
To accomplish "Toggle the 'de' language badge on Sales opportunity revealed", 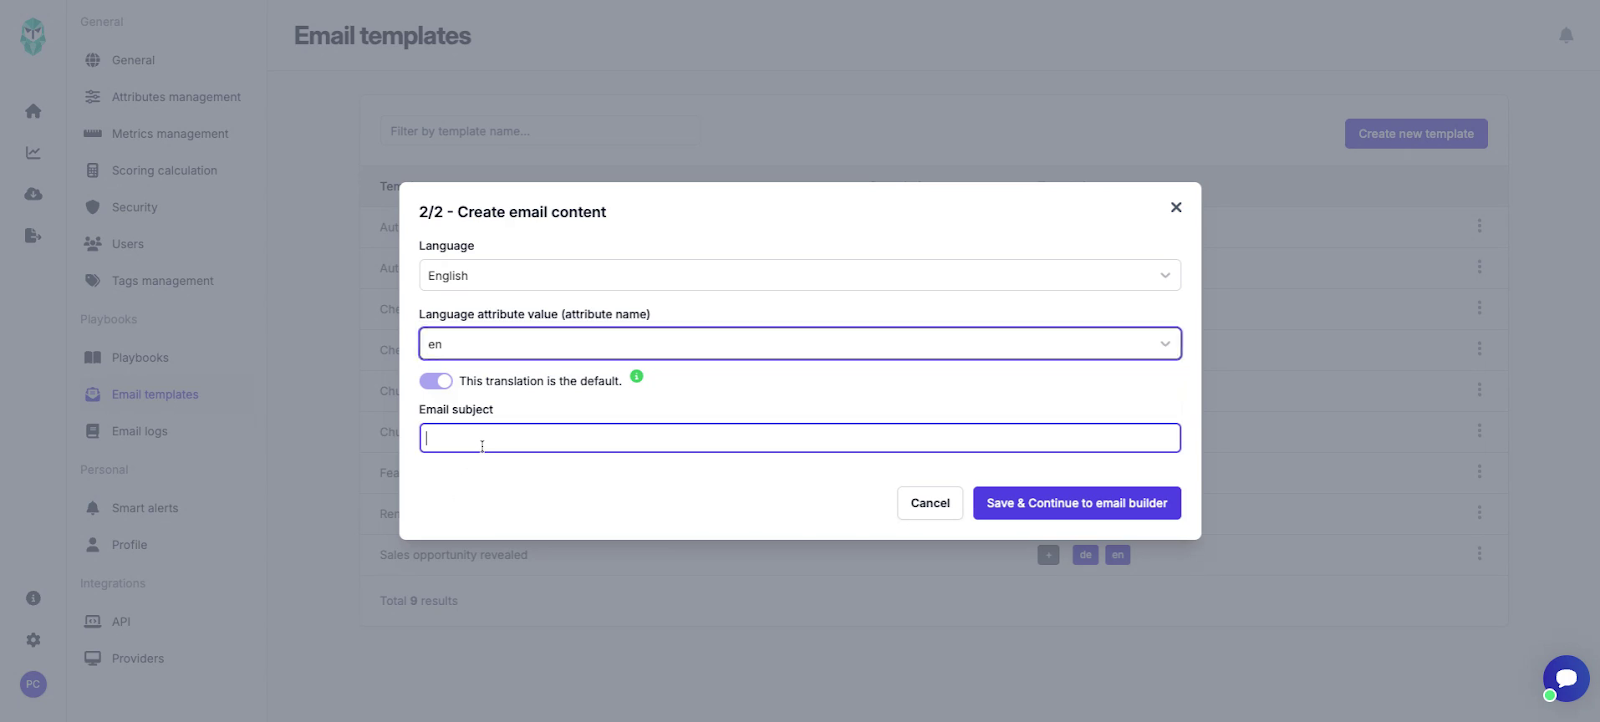I will [x=1084, y=554].
